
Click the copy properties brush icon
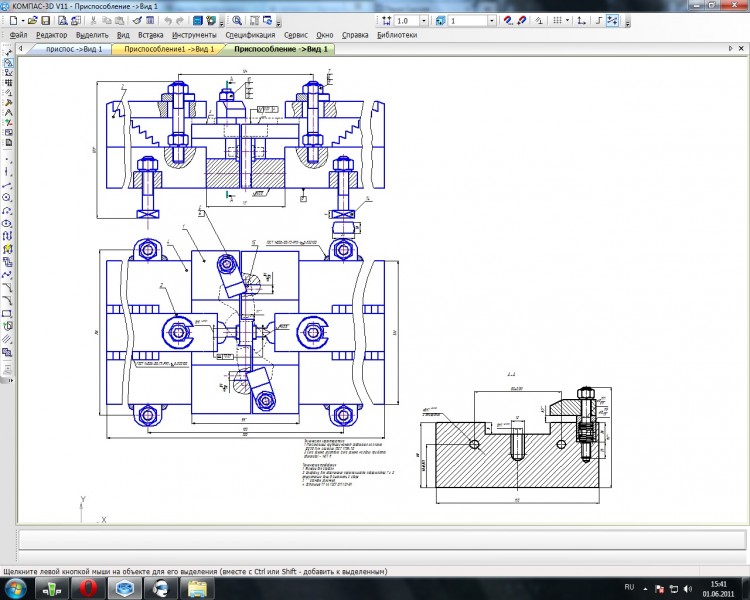pyautogui.click(x=137, y=21)
